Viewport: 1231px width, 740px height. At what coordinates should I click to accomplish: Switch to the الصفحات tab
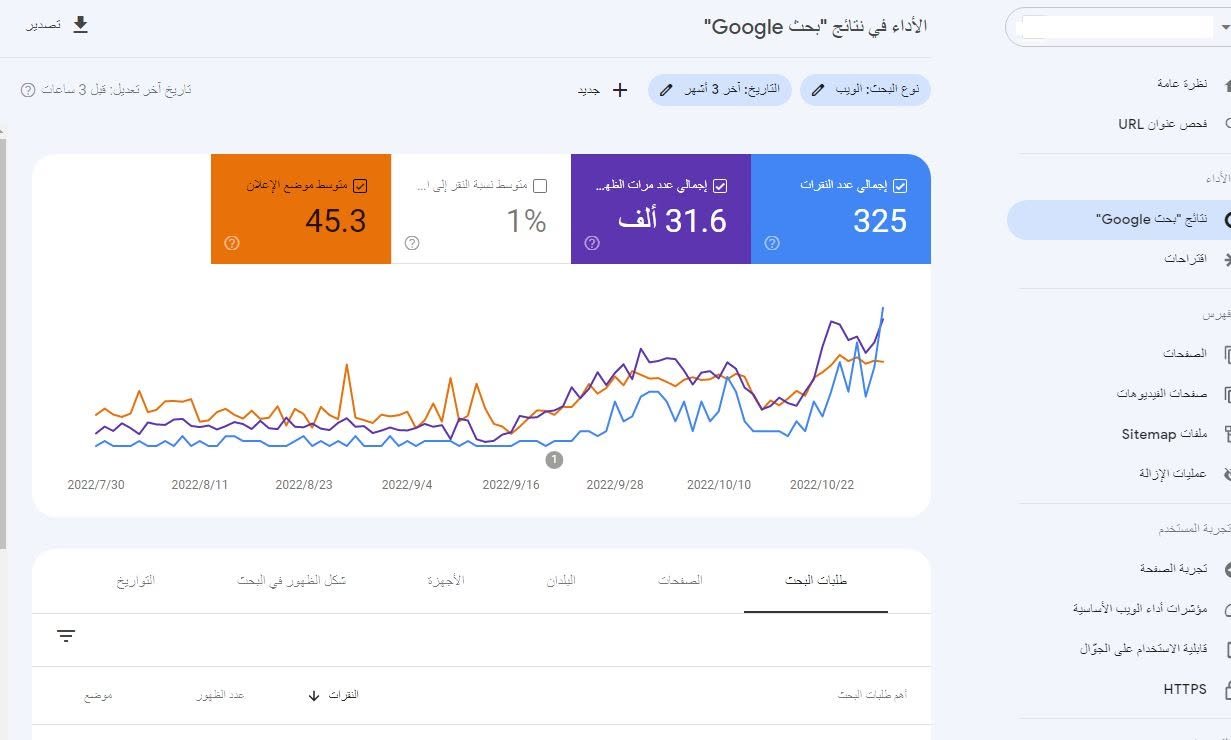click(x=680, y=580)
